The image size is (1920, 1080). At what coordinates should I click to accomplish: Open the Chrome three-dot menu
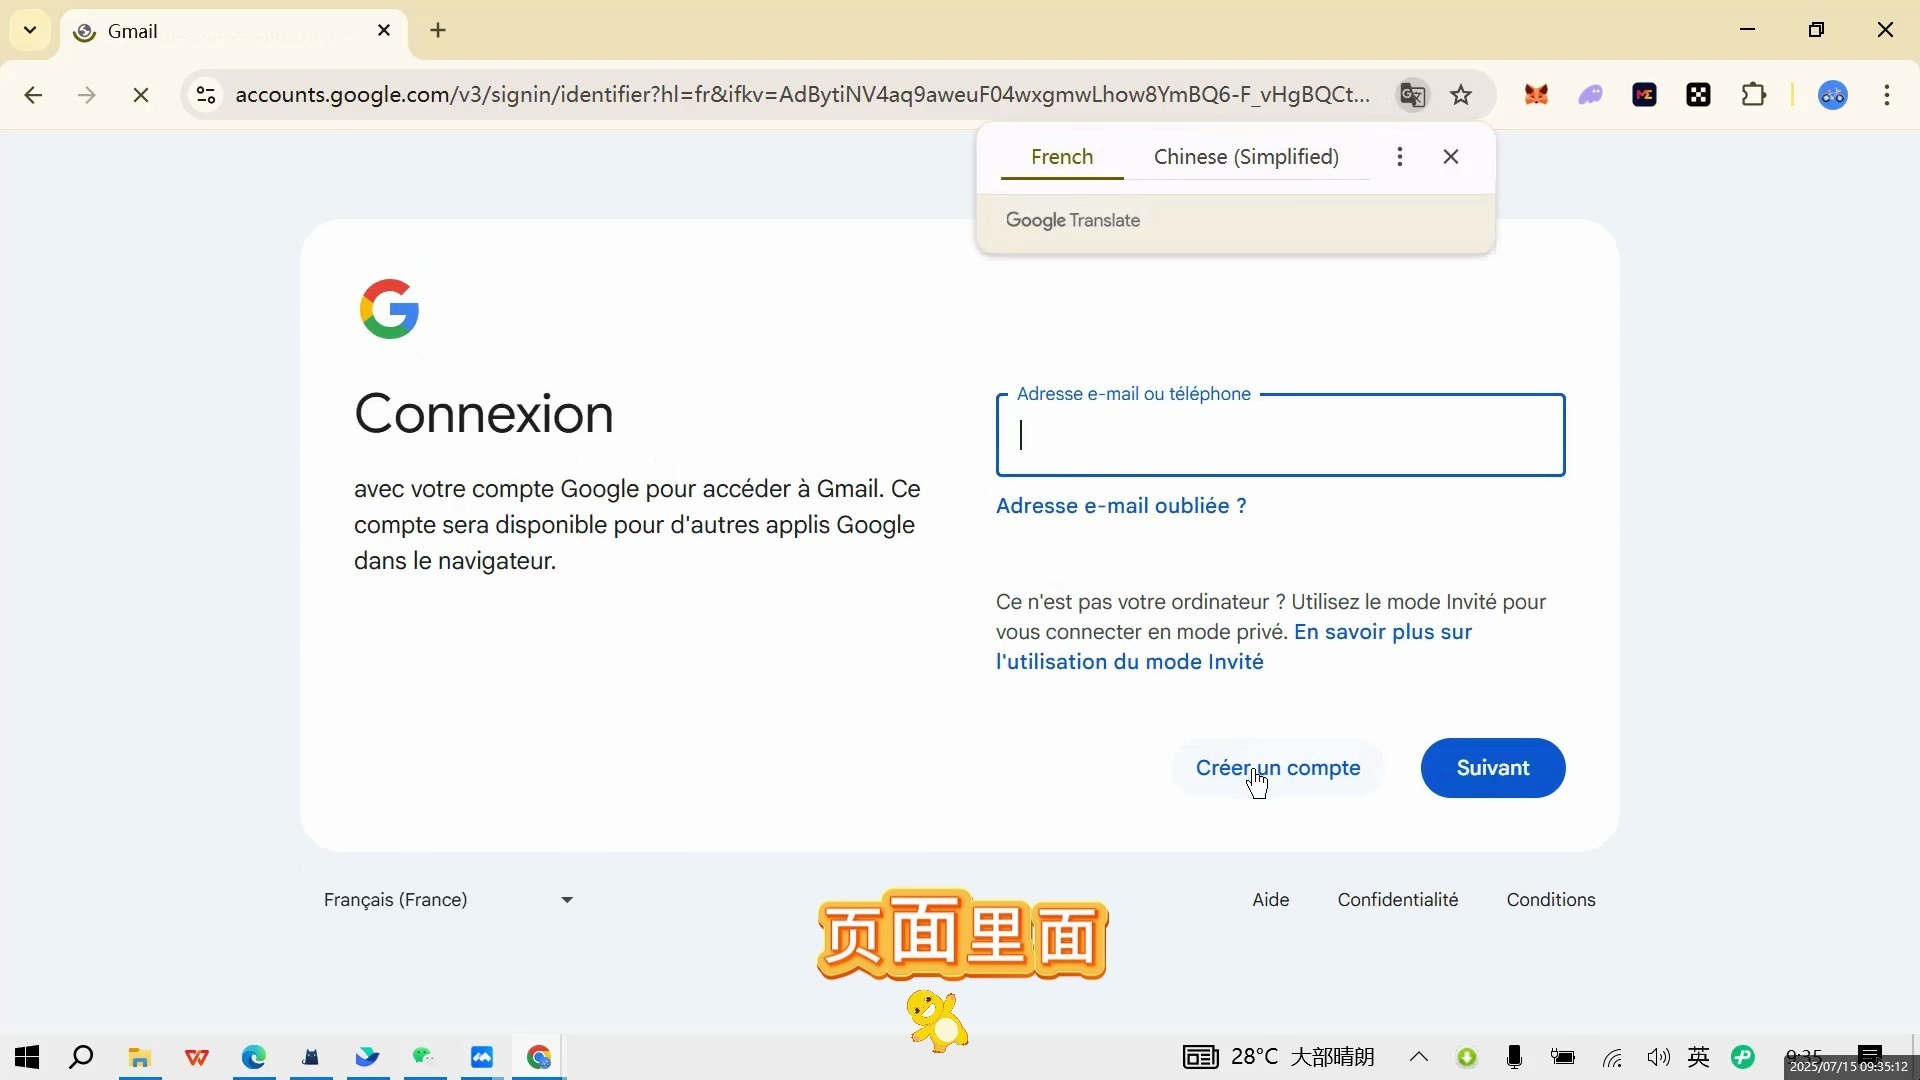pyautogui.click(x=1886, y=95)
